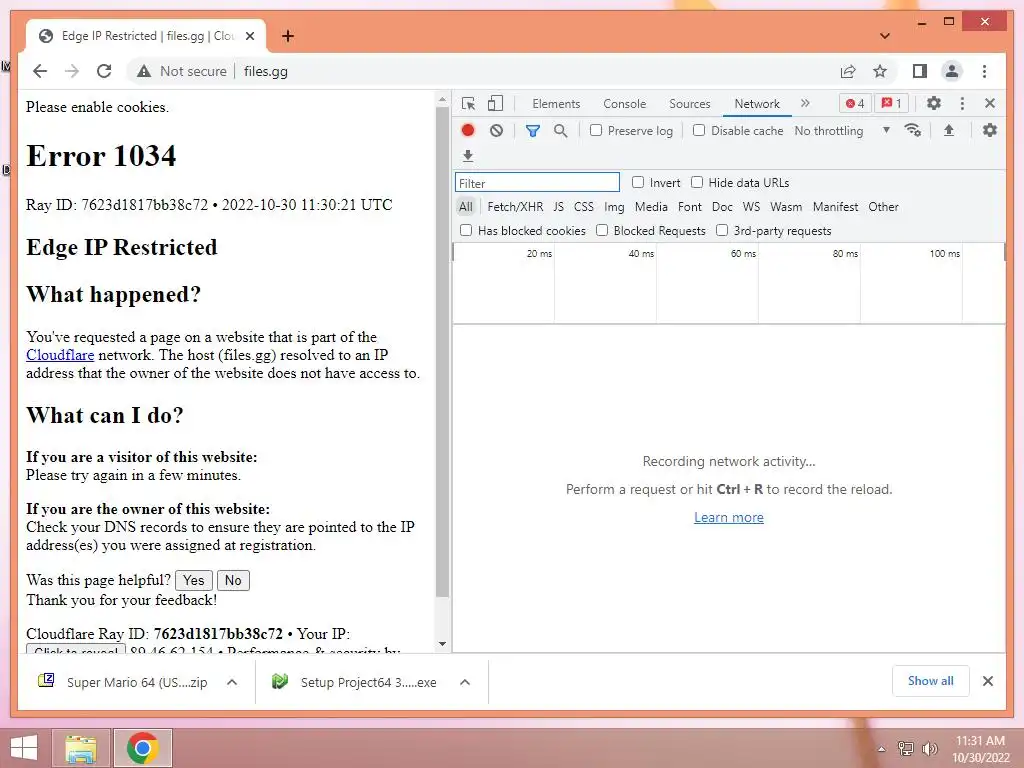Image resolution: width=1024 pixels, height=768 pixels.
Task: Enable the Disable cache checkbox
Action: (699, 130)
